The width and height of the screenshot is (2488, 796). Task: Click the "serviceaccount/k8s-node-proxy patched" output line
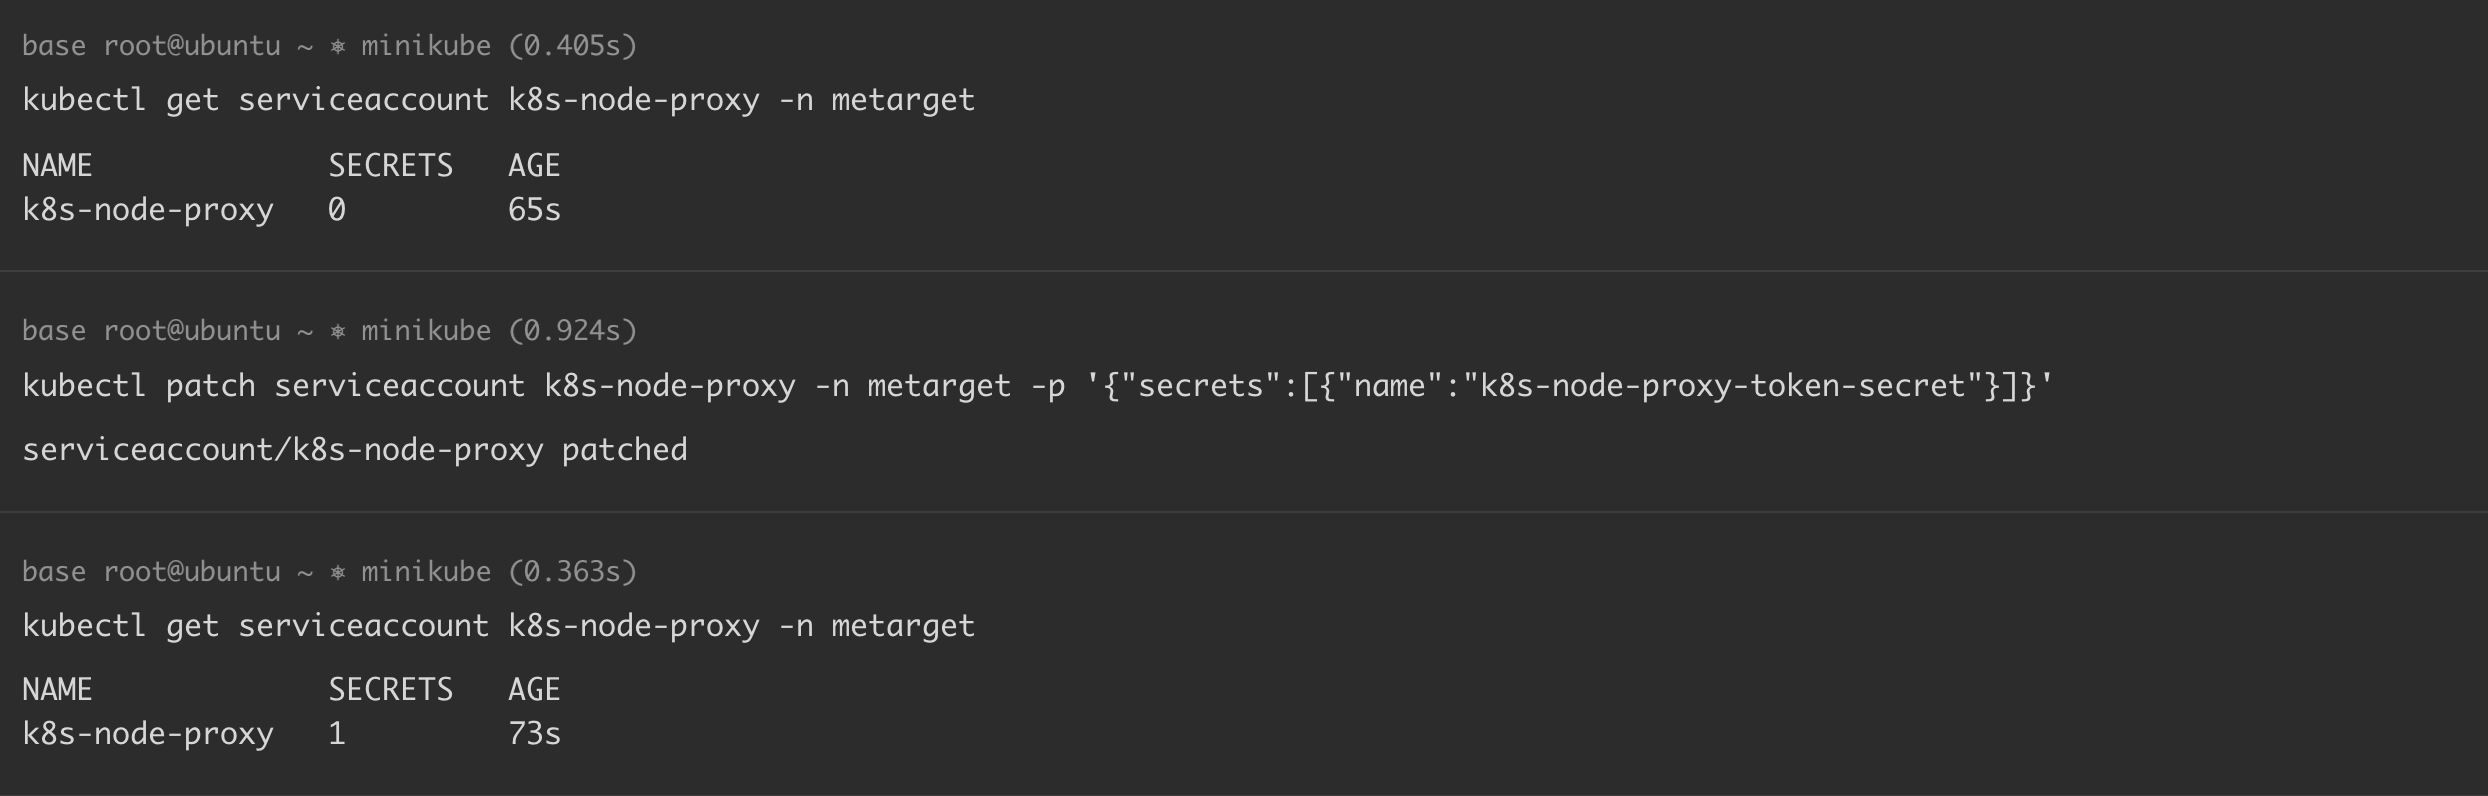coord(354,450)
